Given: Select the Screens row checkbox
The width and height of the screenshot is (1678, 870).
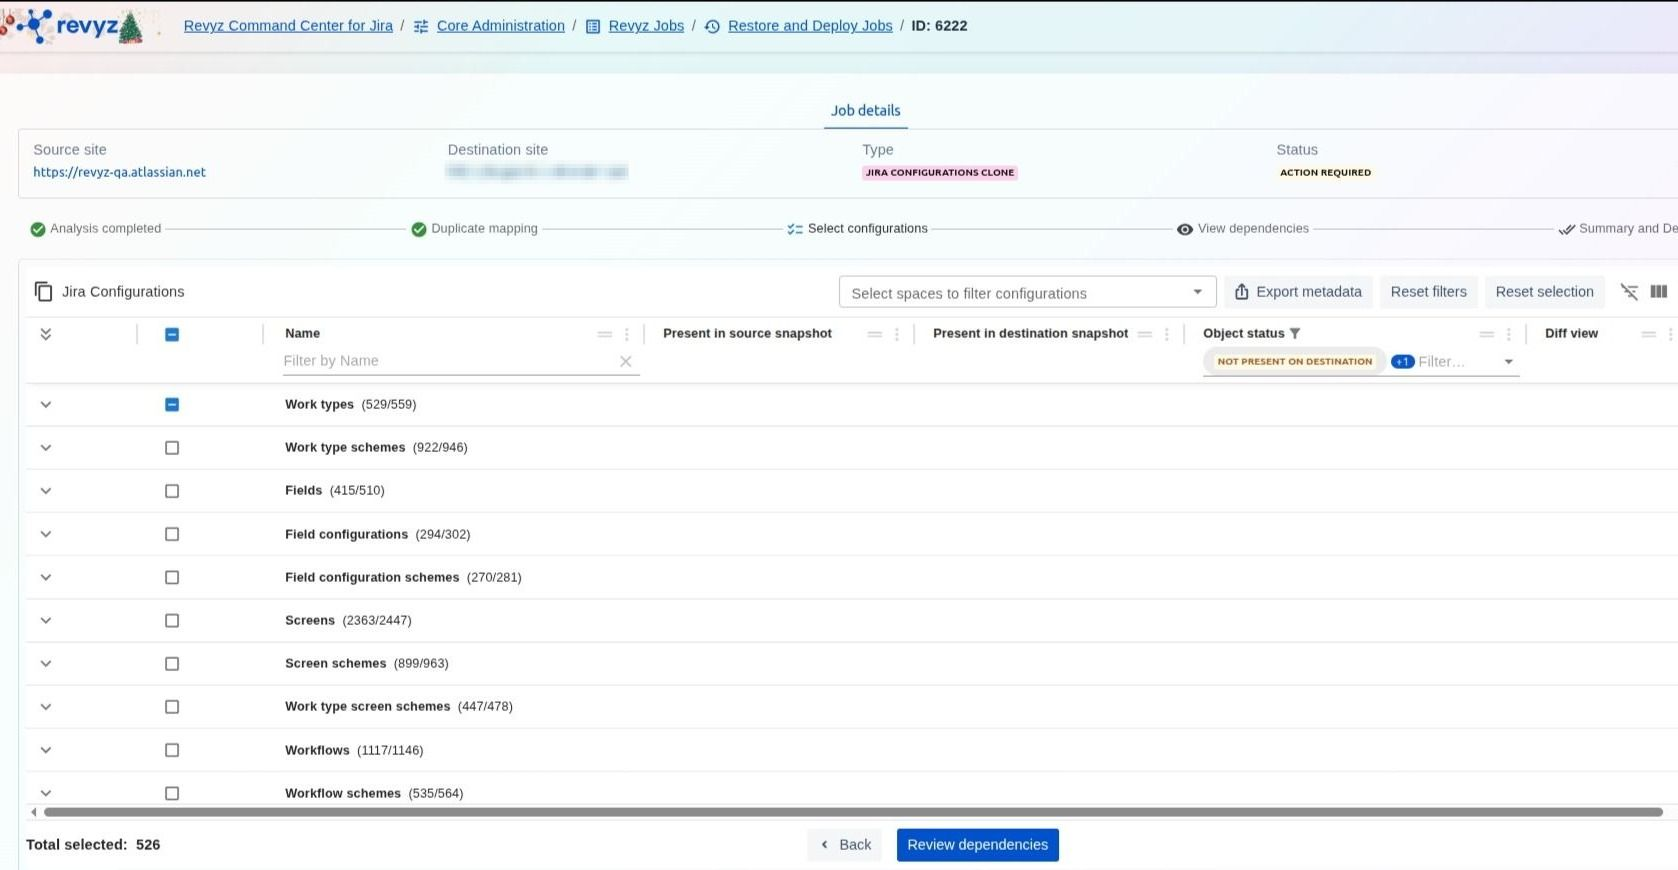Looking at the screenshot, I should pos(172,621).
